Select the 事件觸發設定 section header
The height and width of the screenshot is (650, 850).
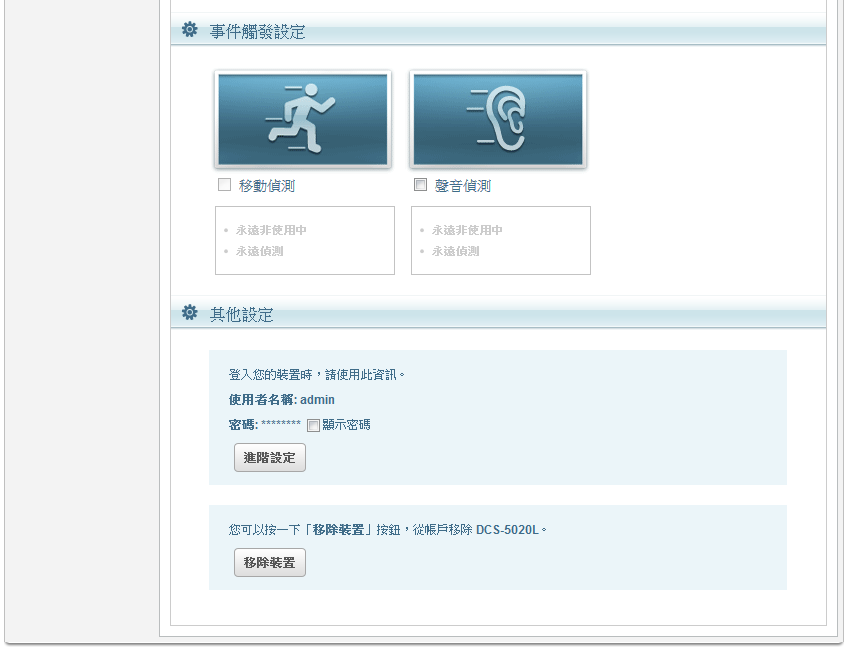point(257,32)
